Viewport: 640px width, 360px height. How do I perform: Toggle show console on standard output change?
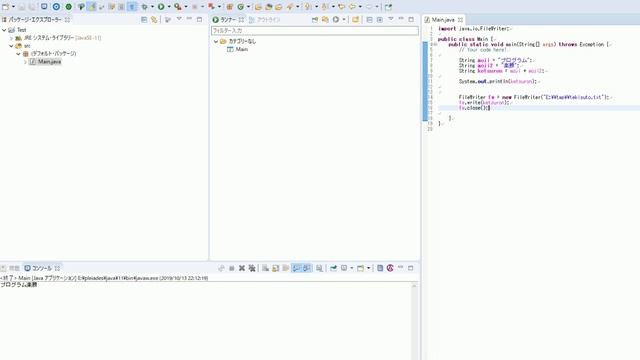tap(296, 268)
